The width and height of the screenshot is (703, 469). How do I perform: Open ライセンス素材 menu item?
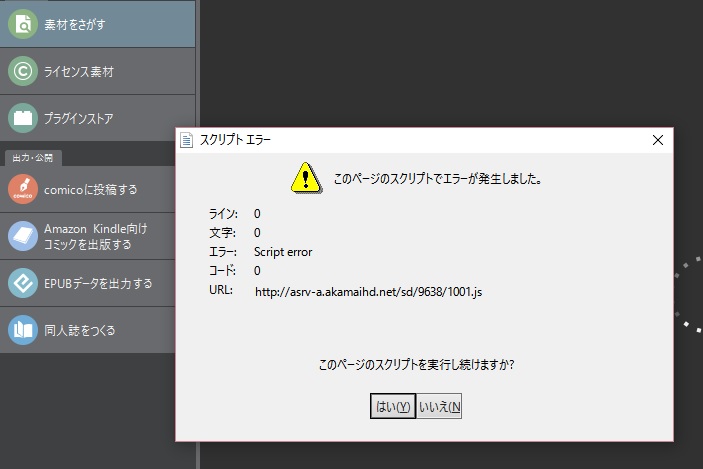pyautogui.click(x=97, y=71)
